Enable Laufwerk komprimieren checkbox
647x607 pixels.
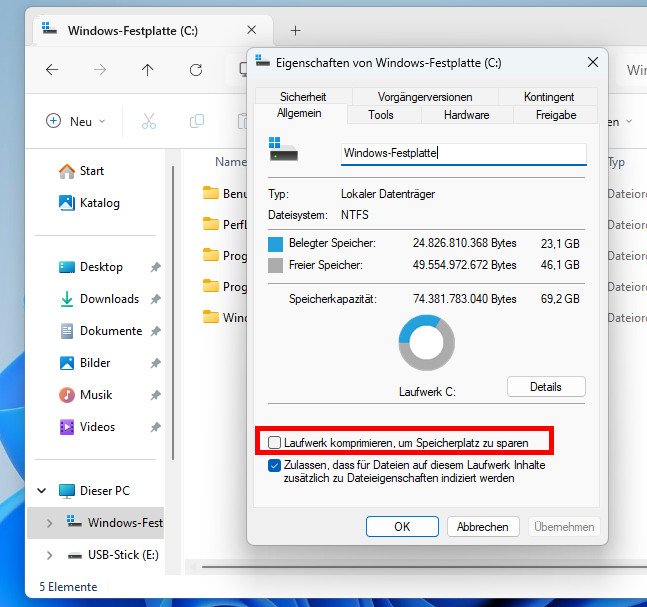coord(275,441)
